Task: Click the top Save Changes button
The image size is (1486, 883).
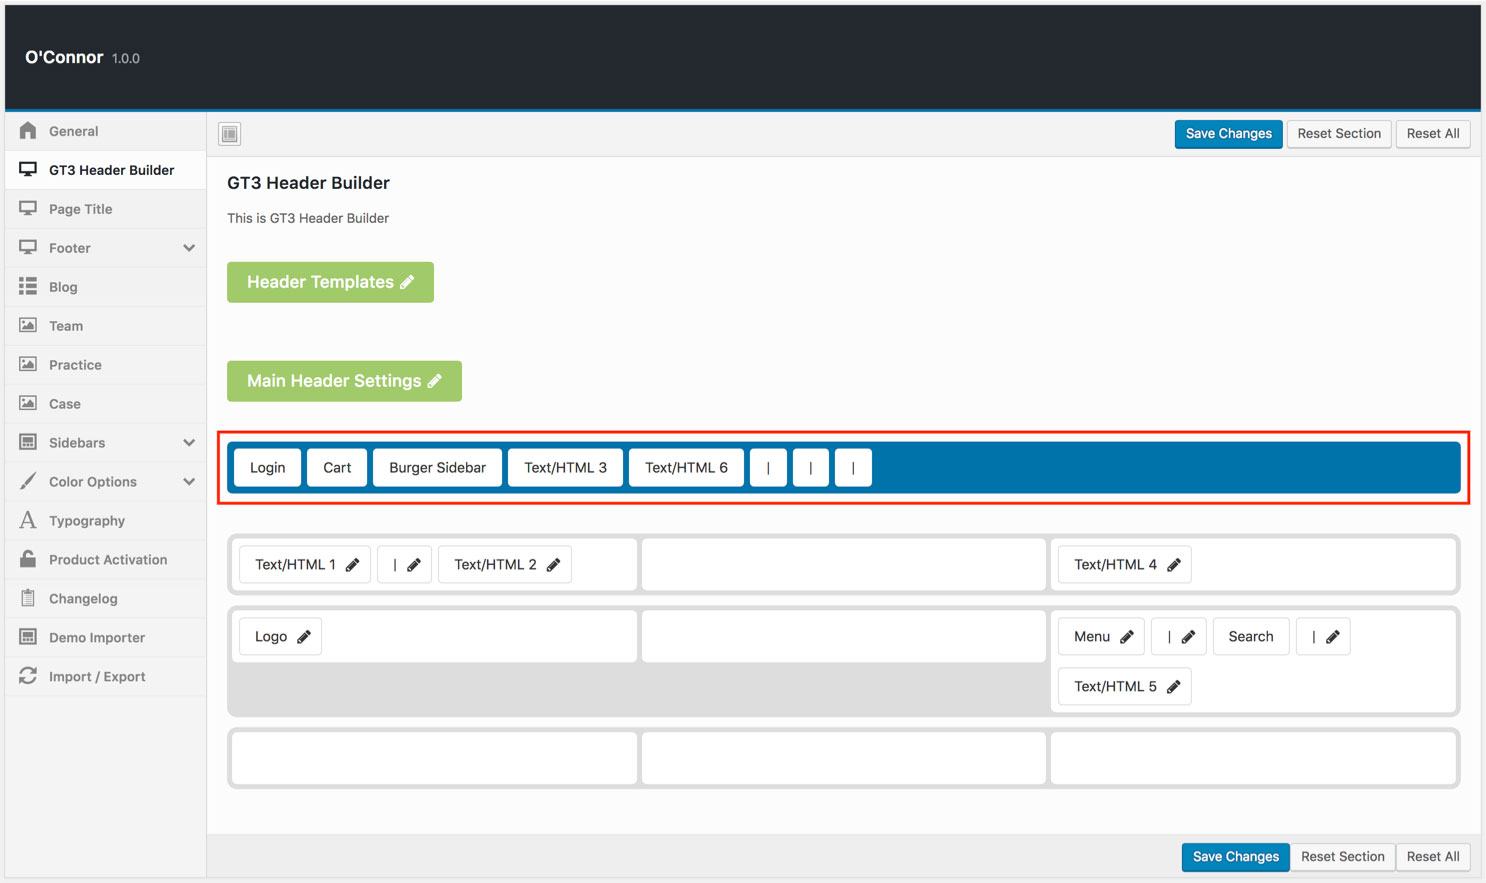Action: click(1228, 134)
